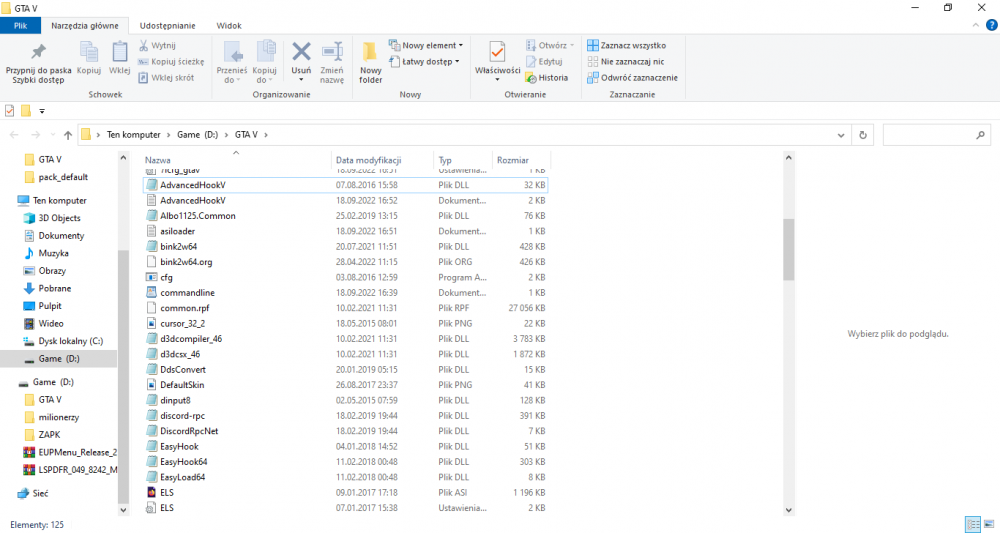Click file list scroll down arrow
Viewport: 1000px width, 533px height.
pyautogui.click(x=788, y=509)
